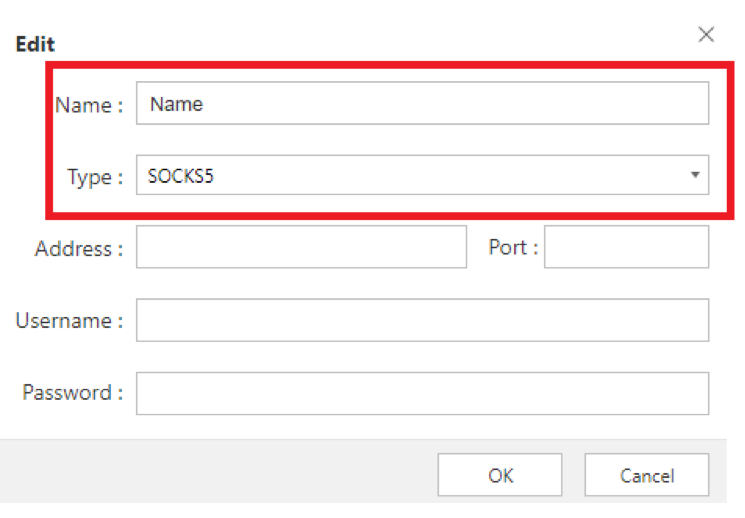Confirm changes with the OK button
745x518 pixels.
[x=500, y=475]
